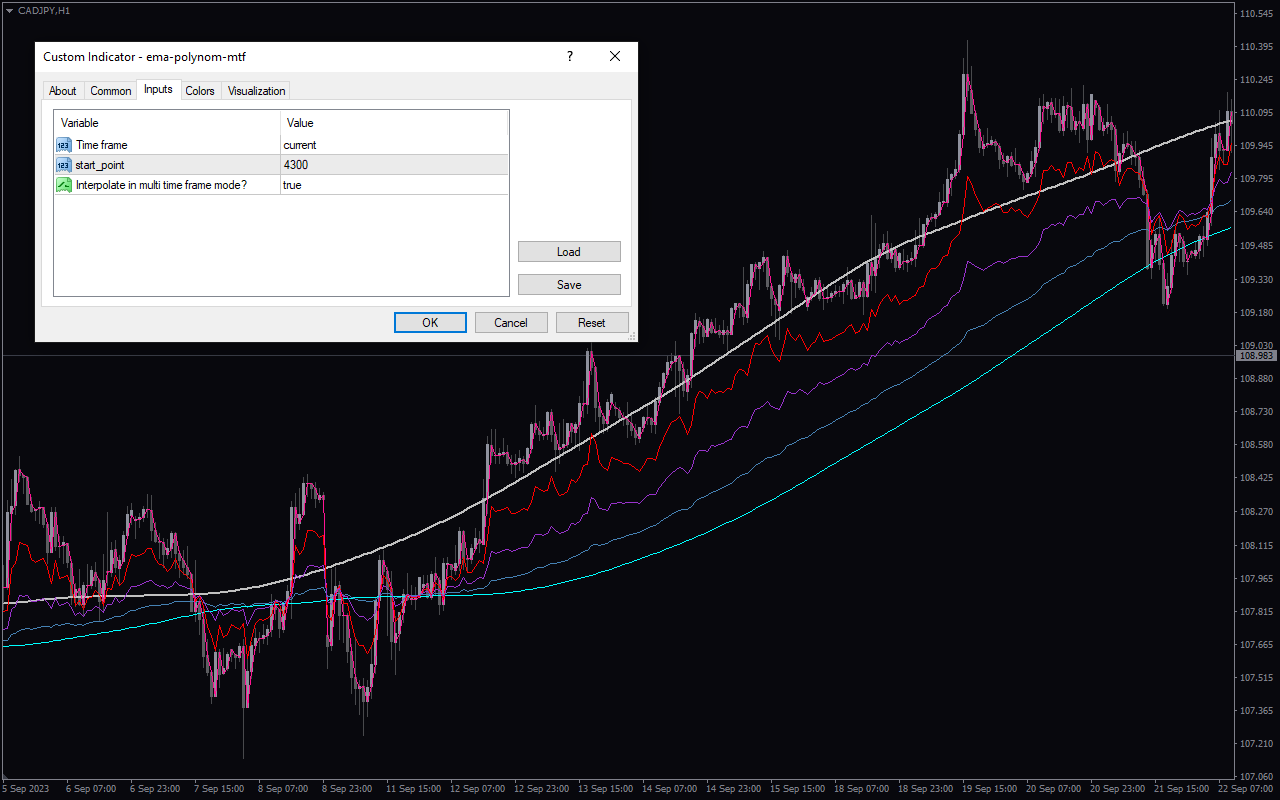Open the Colors tab
The width and height of the screenshot is (1280, 800).
coord(200,91)
